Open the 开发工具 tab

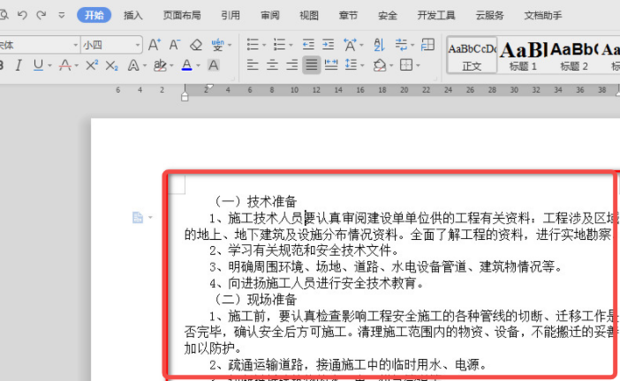(x=436, y=15)
